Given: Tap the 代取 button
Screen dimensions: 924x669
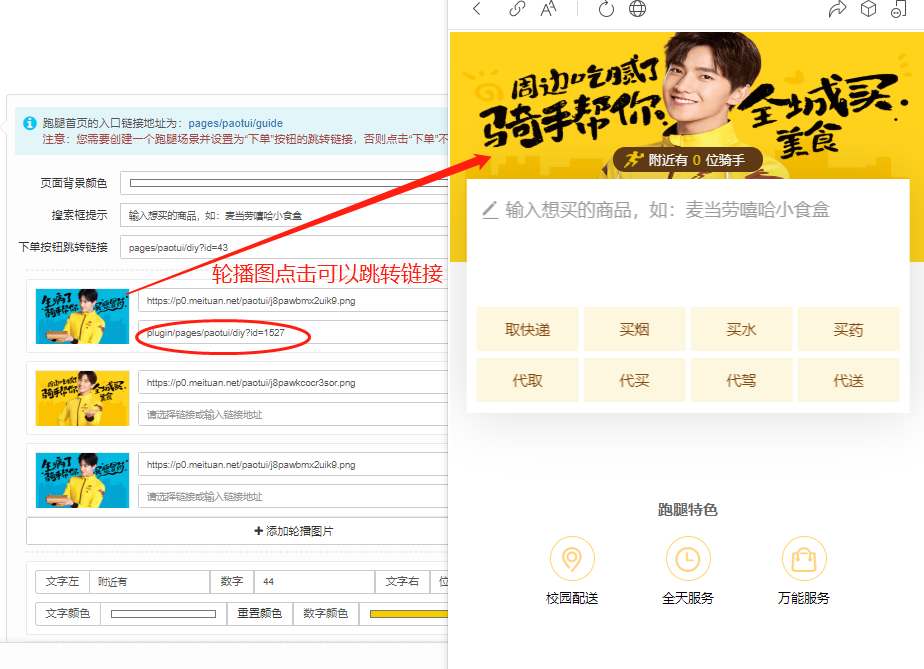Looking at the screenshot, I should pos(527,380).
